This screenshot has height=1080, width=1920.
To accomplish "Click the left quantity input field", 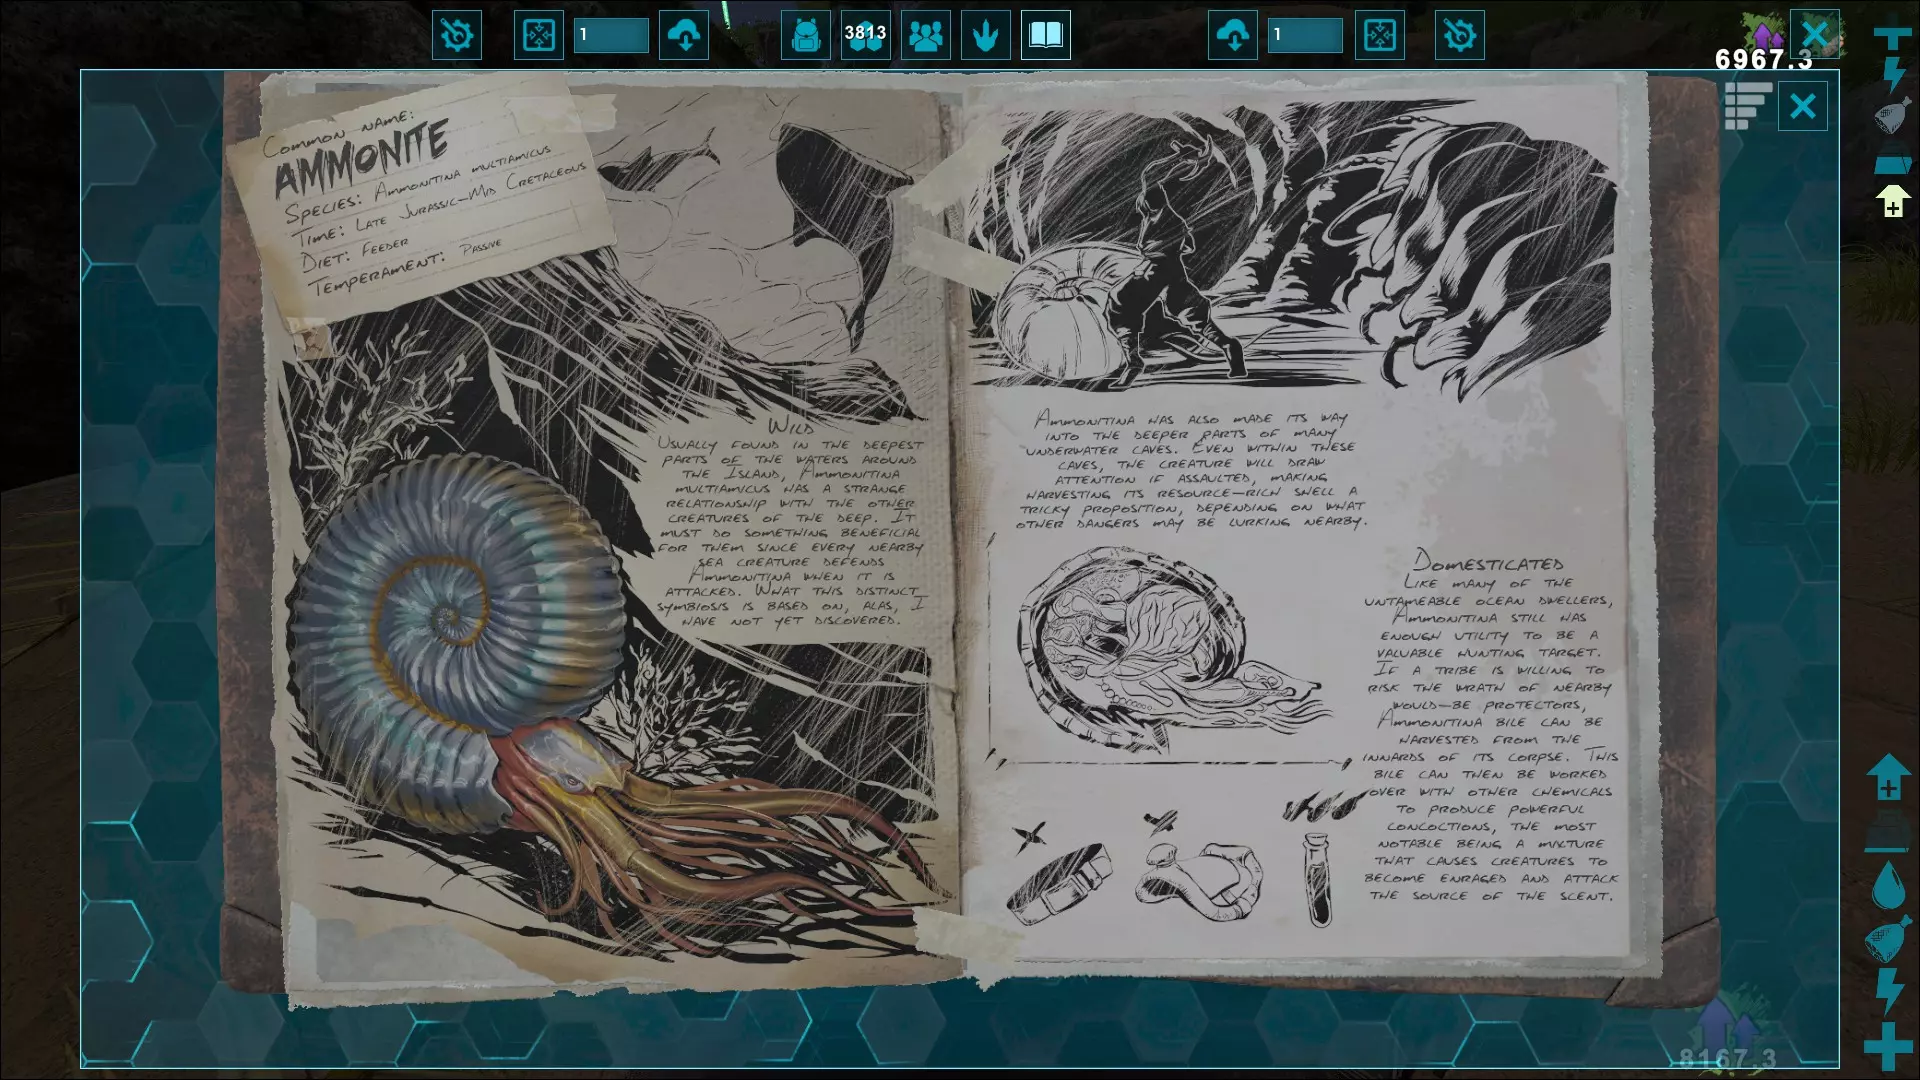I will pyautogui.click(x=611, y=36).
